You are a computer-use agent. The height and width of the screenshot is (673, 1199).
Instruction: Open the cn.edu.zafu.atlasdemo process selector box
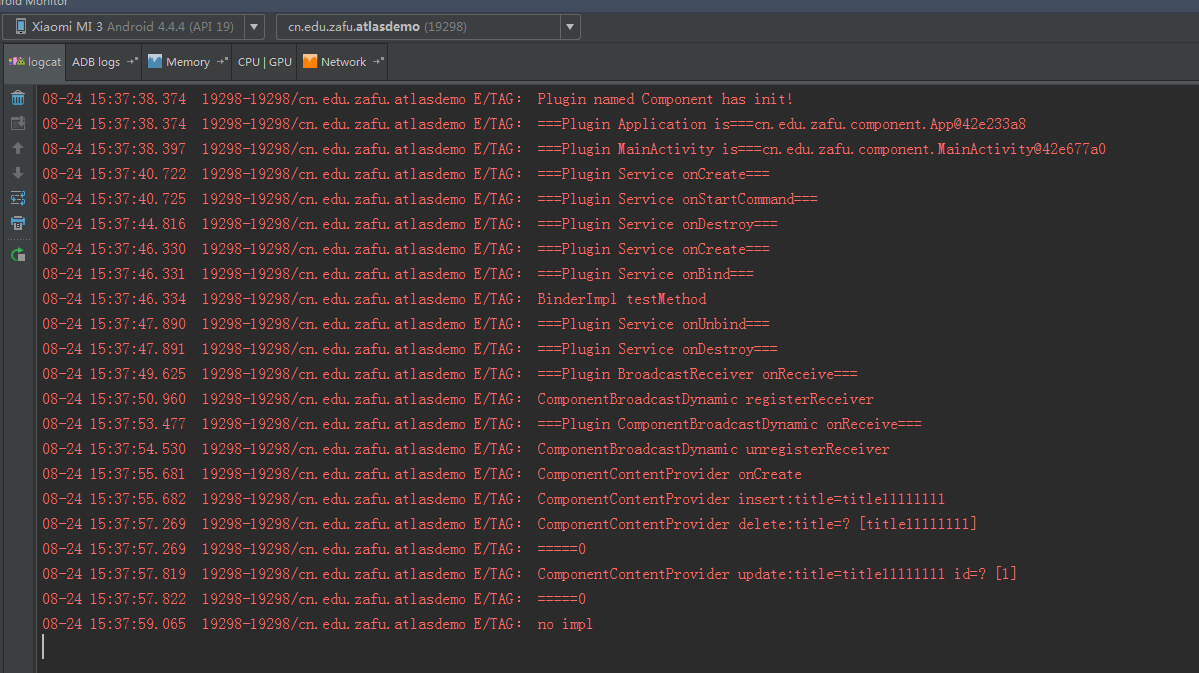pos(418,27)
